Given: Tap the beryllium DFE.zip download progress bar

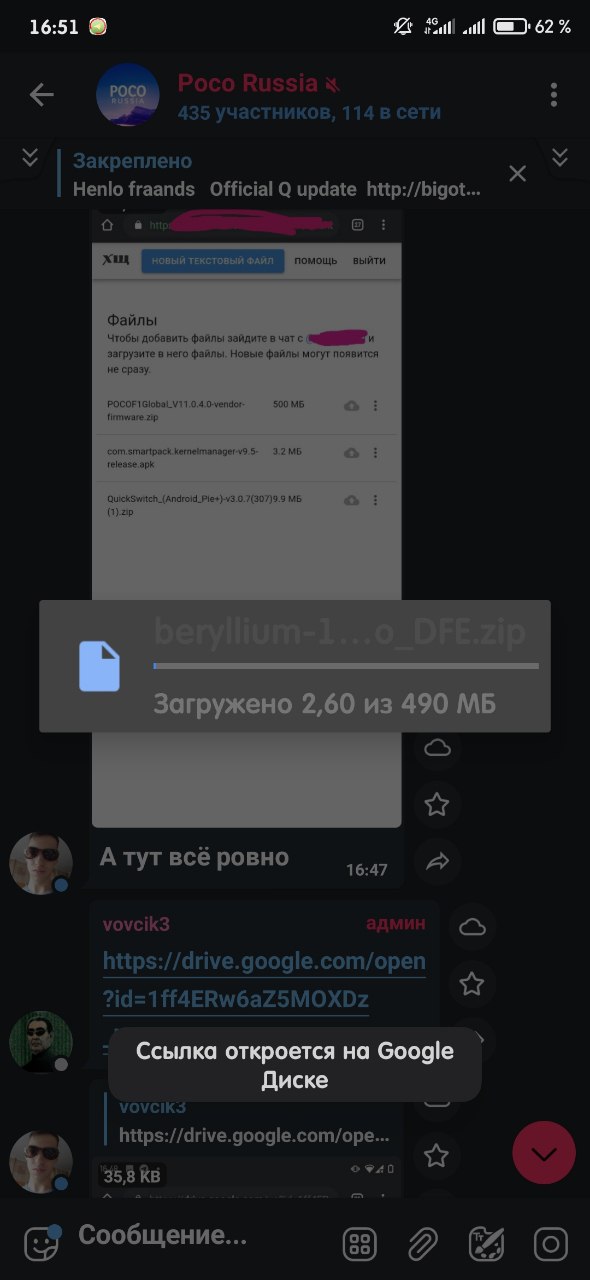Looking at the screenshot, I should pyautogui.click(x=345, y=665).
